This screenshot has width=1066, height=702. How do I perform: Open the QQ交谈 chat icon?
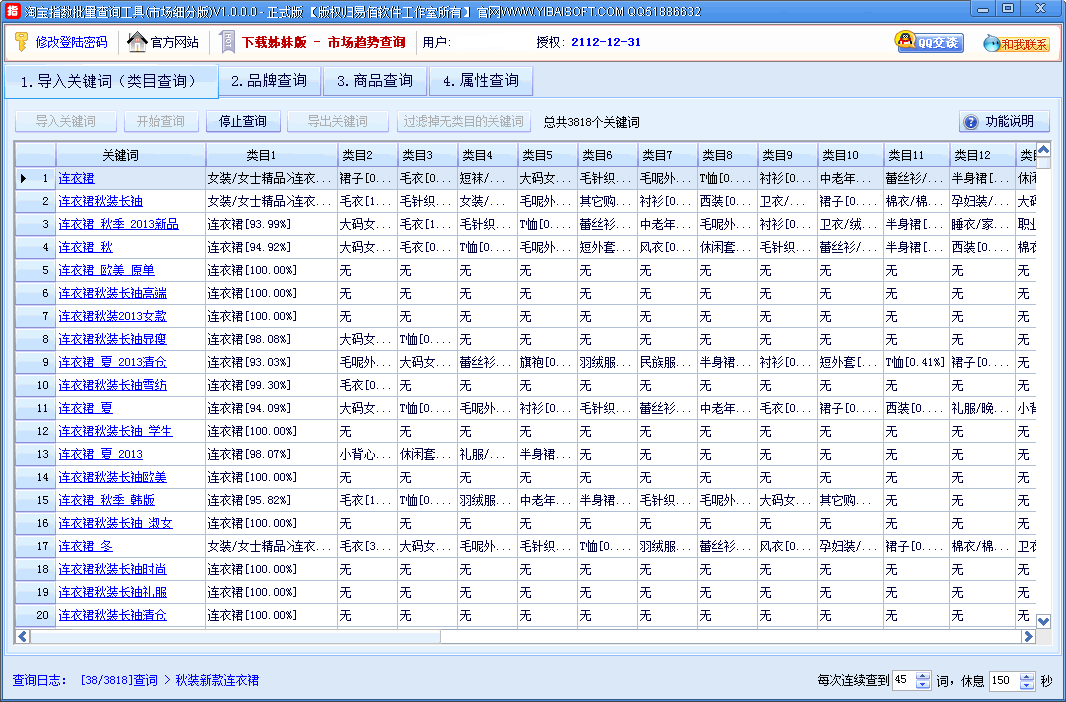pos(929,42)
